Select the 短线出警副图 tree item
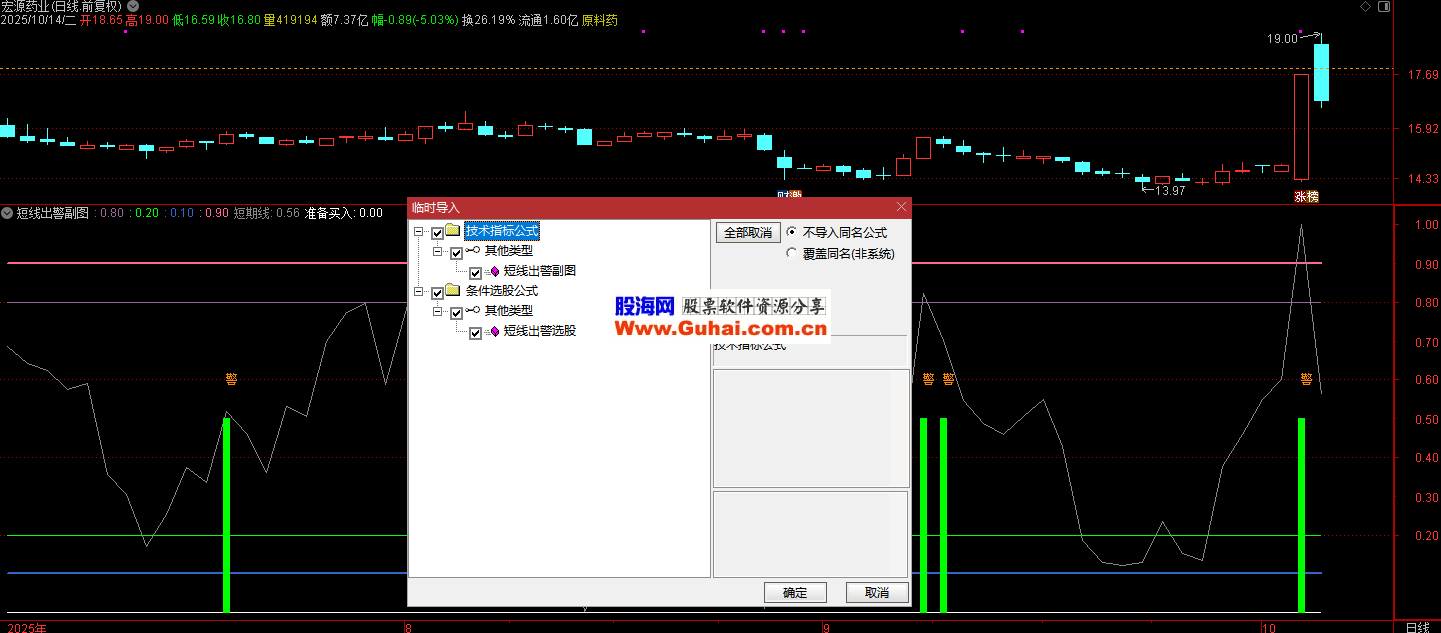 [539, 271]
